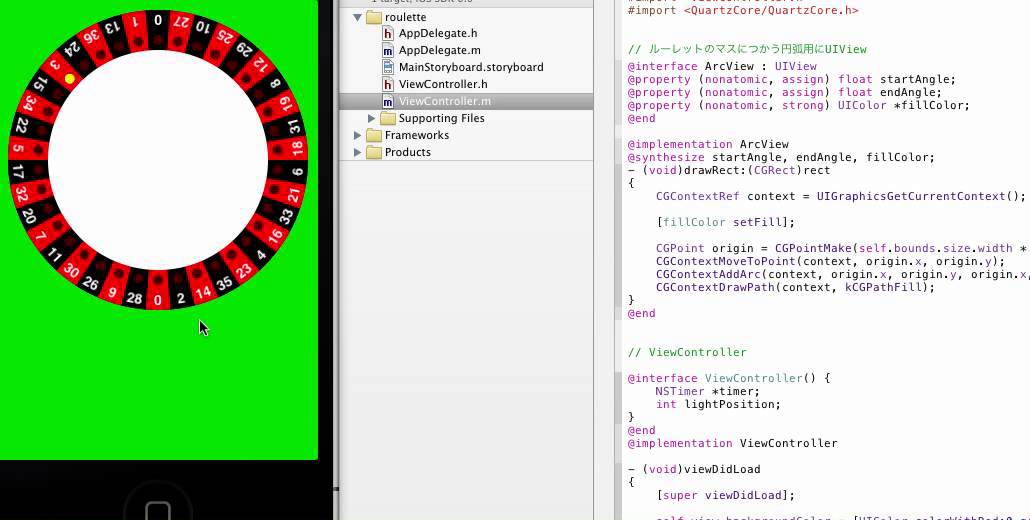Click the roulette folder icon

tap(374, 17)
